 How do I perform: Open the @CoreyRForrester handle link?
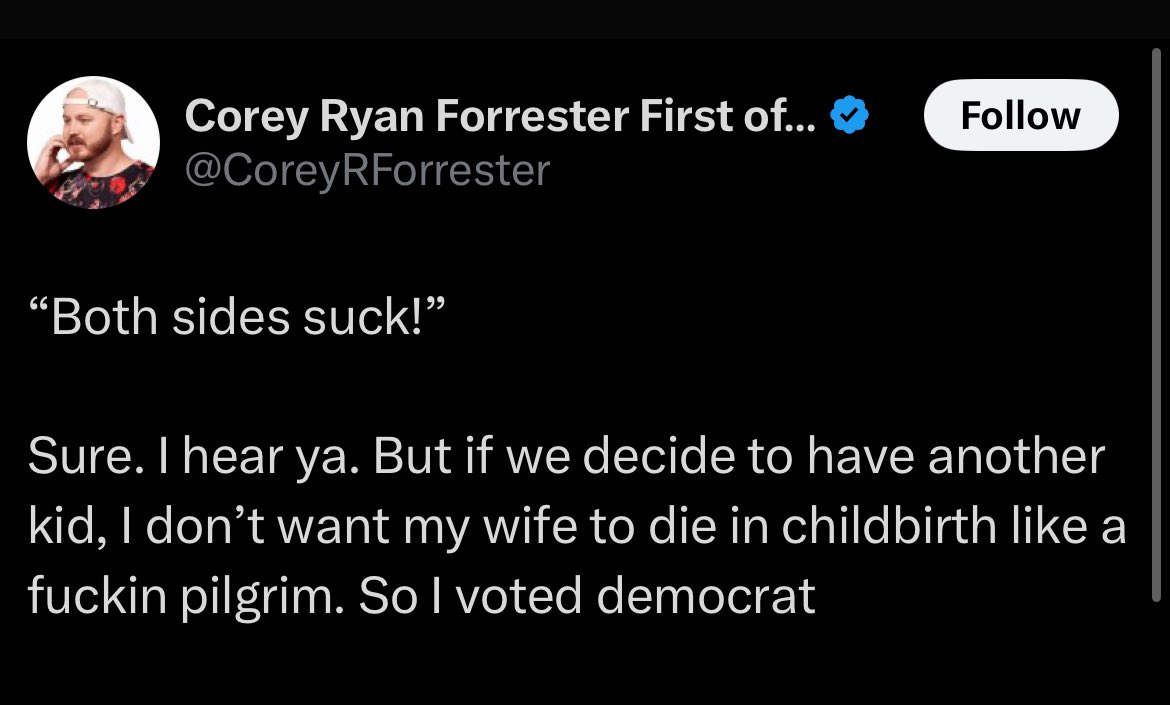pos(367,170)
